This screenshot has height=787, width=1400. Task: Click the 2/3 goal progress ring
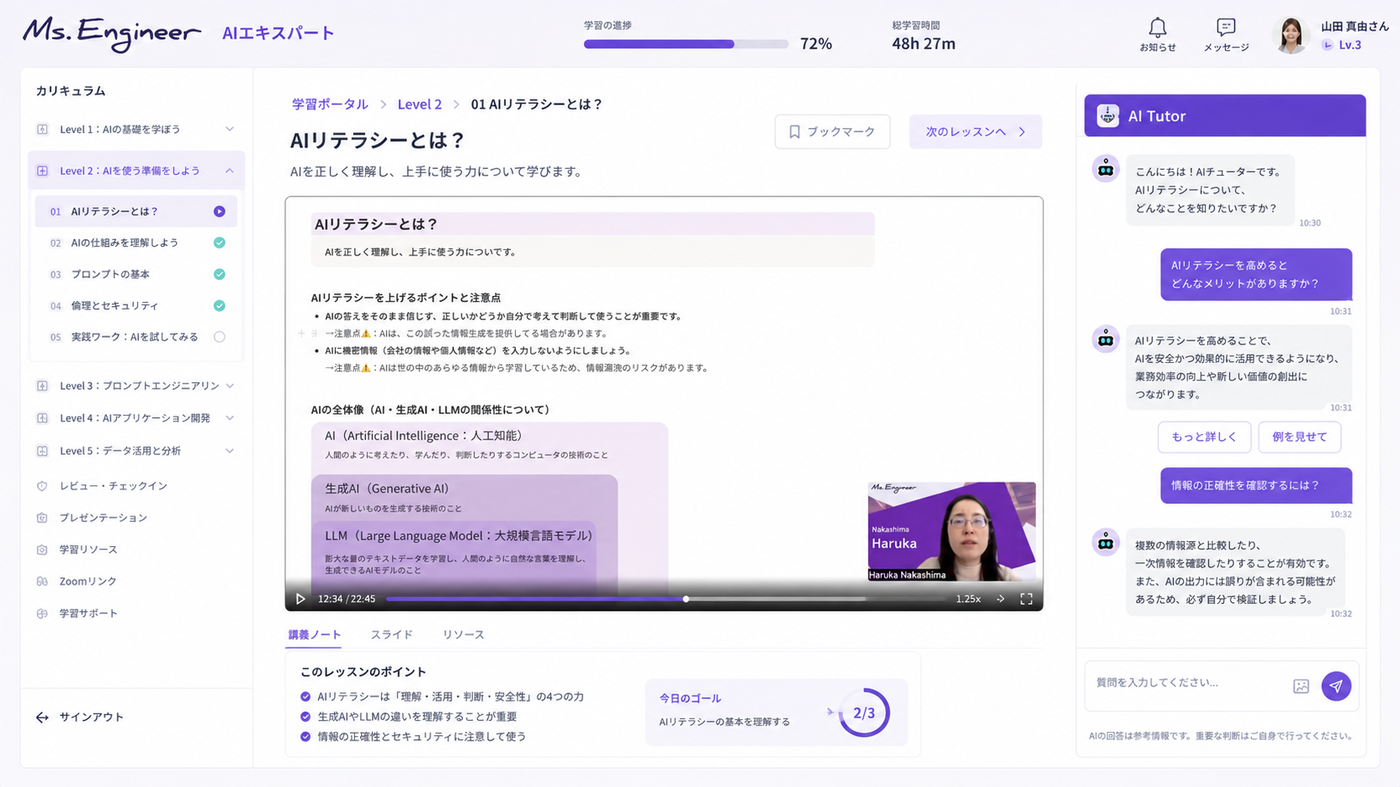[x=864, y=713]
